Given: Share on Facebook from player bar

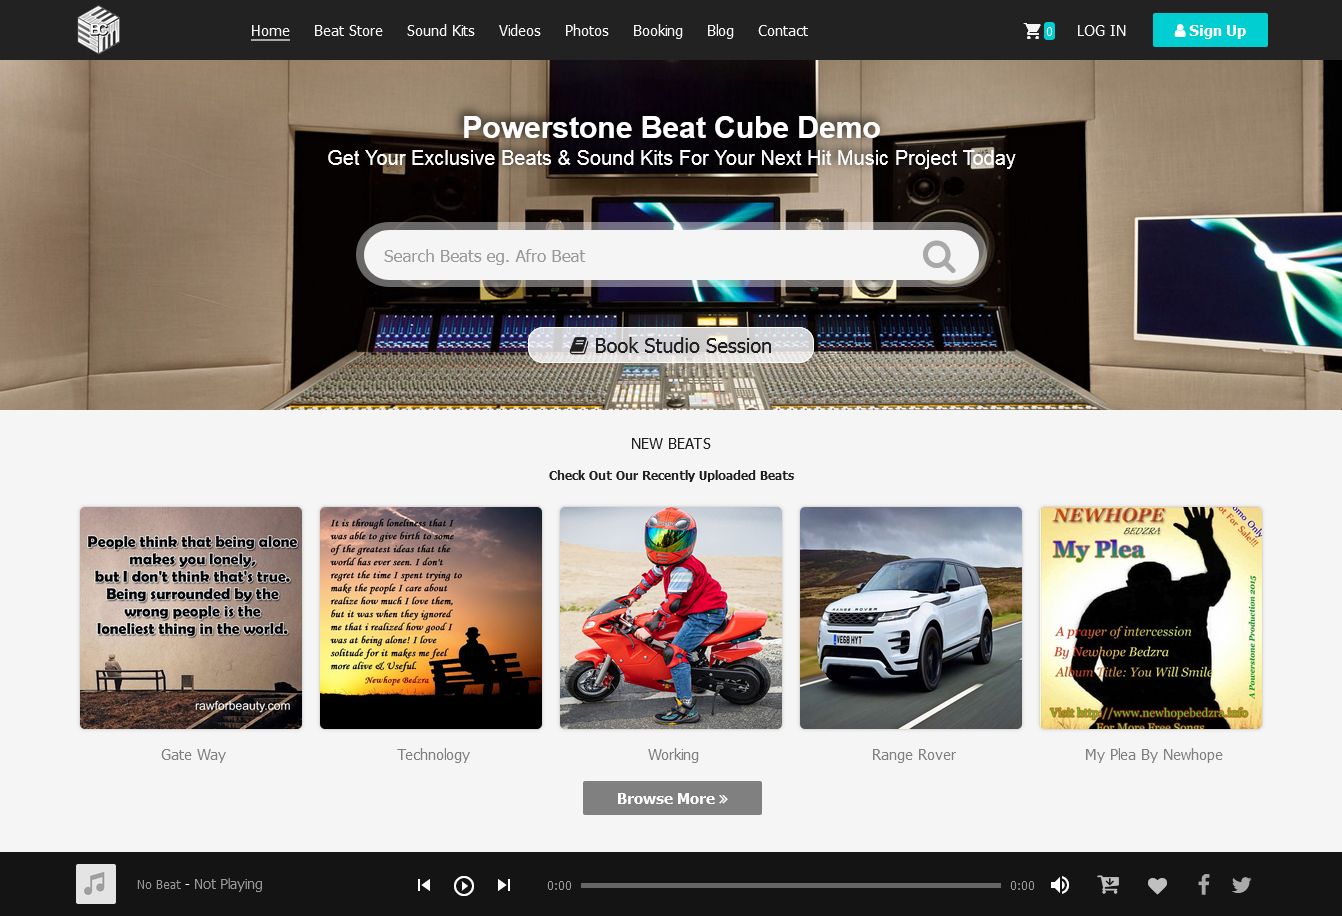Looking at the screenshot, I should click(x=1204, y=885).
